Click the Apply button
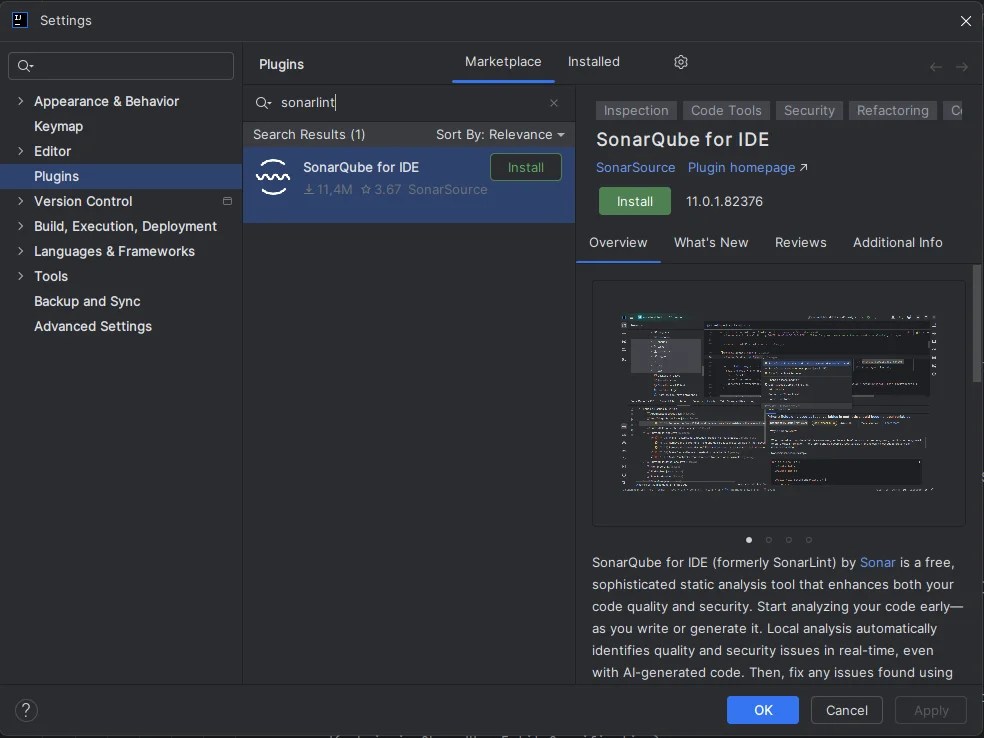Image resolution: width=984 pixels, height=738 pixels. pos(931,710)
